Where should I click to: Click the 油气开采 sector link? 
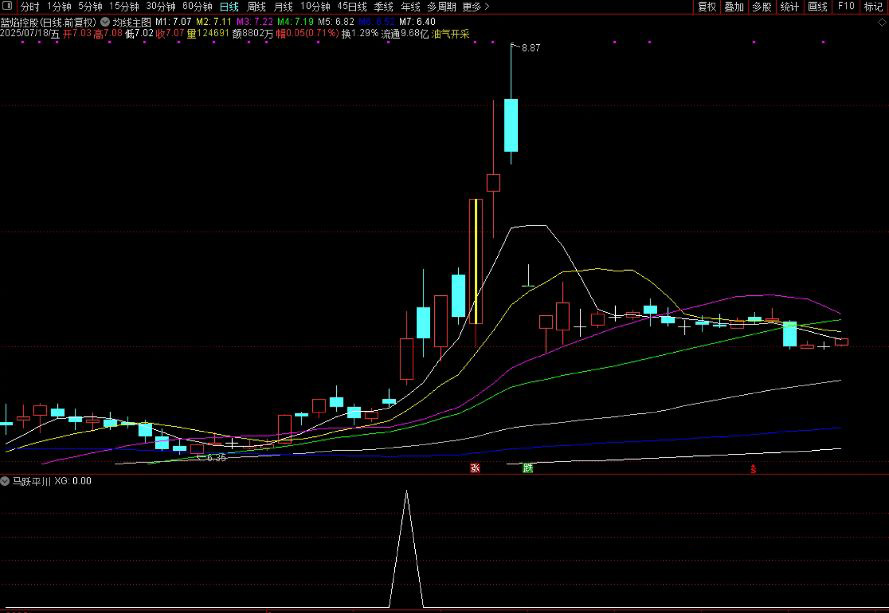tap(450, 33)
